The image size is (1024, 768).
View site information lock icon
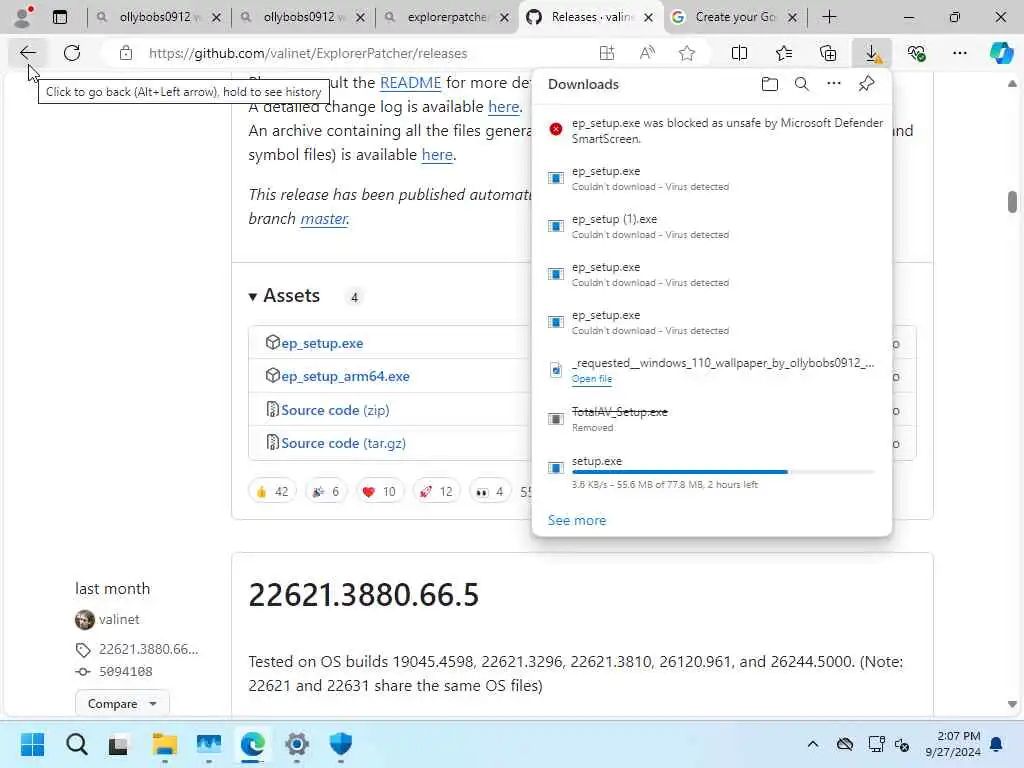pos(126,53)
